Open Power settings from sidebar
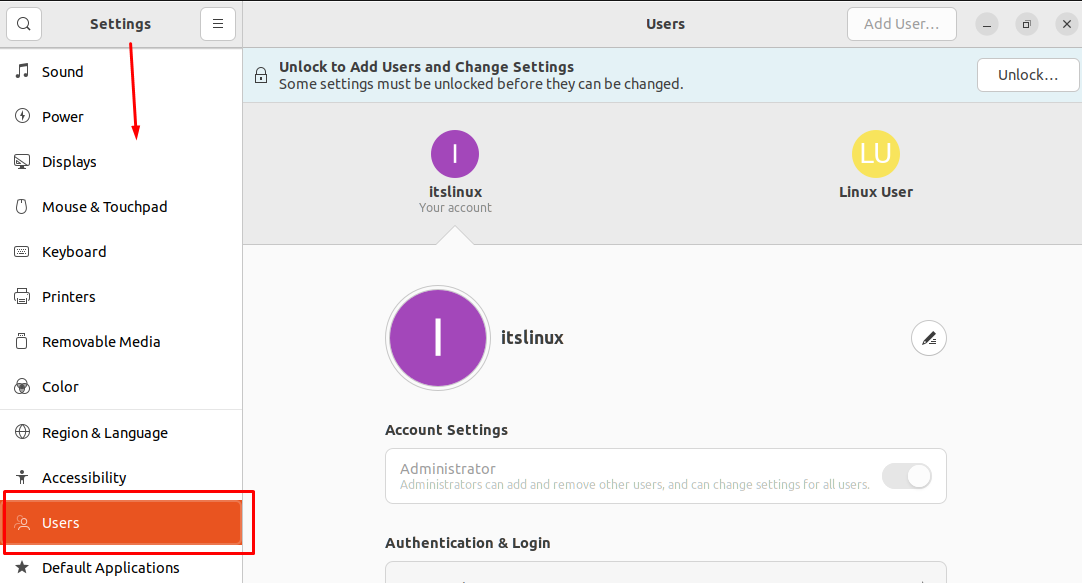 pos(20,116)
